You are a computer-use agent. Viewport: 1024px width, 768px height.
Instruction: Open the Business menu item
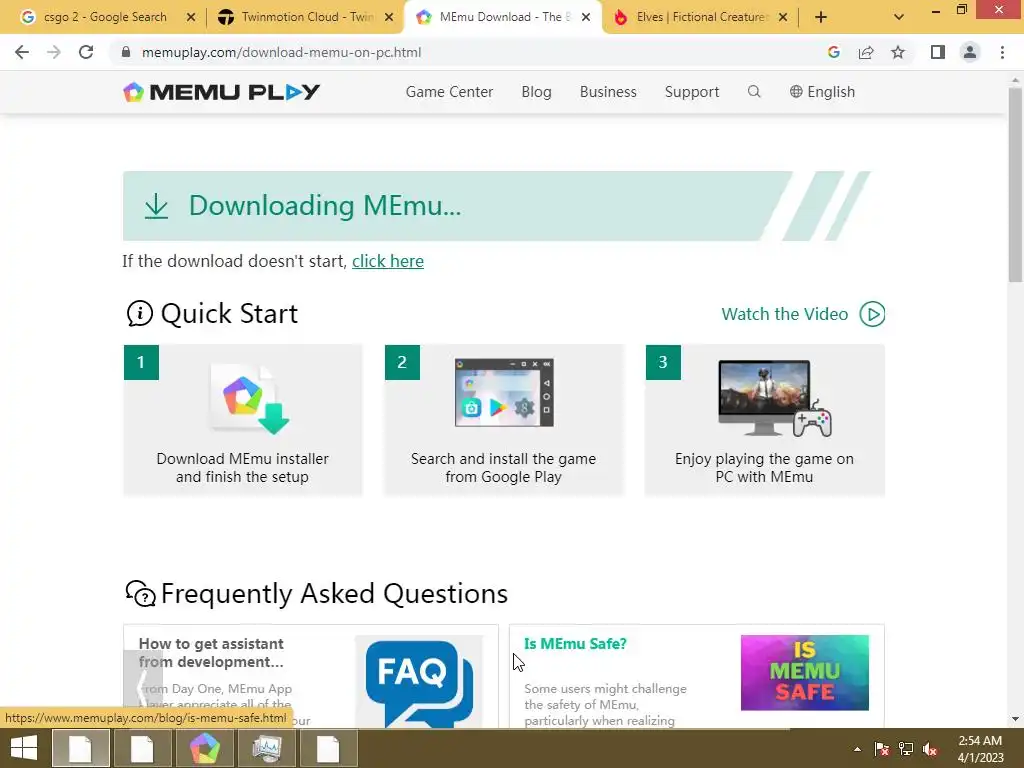click(x=608, y=92)
